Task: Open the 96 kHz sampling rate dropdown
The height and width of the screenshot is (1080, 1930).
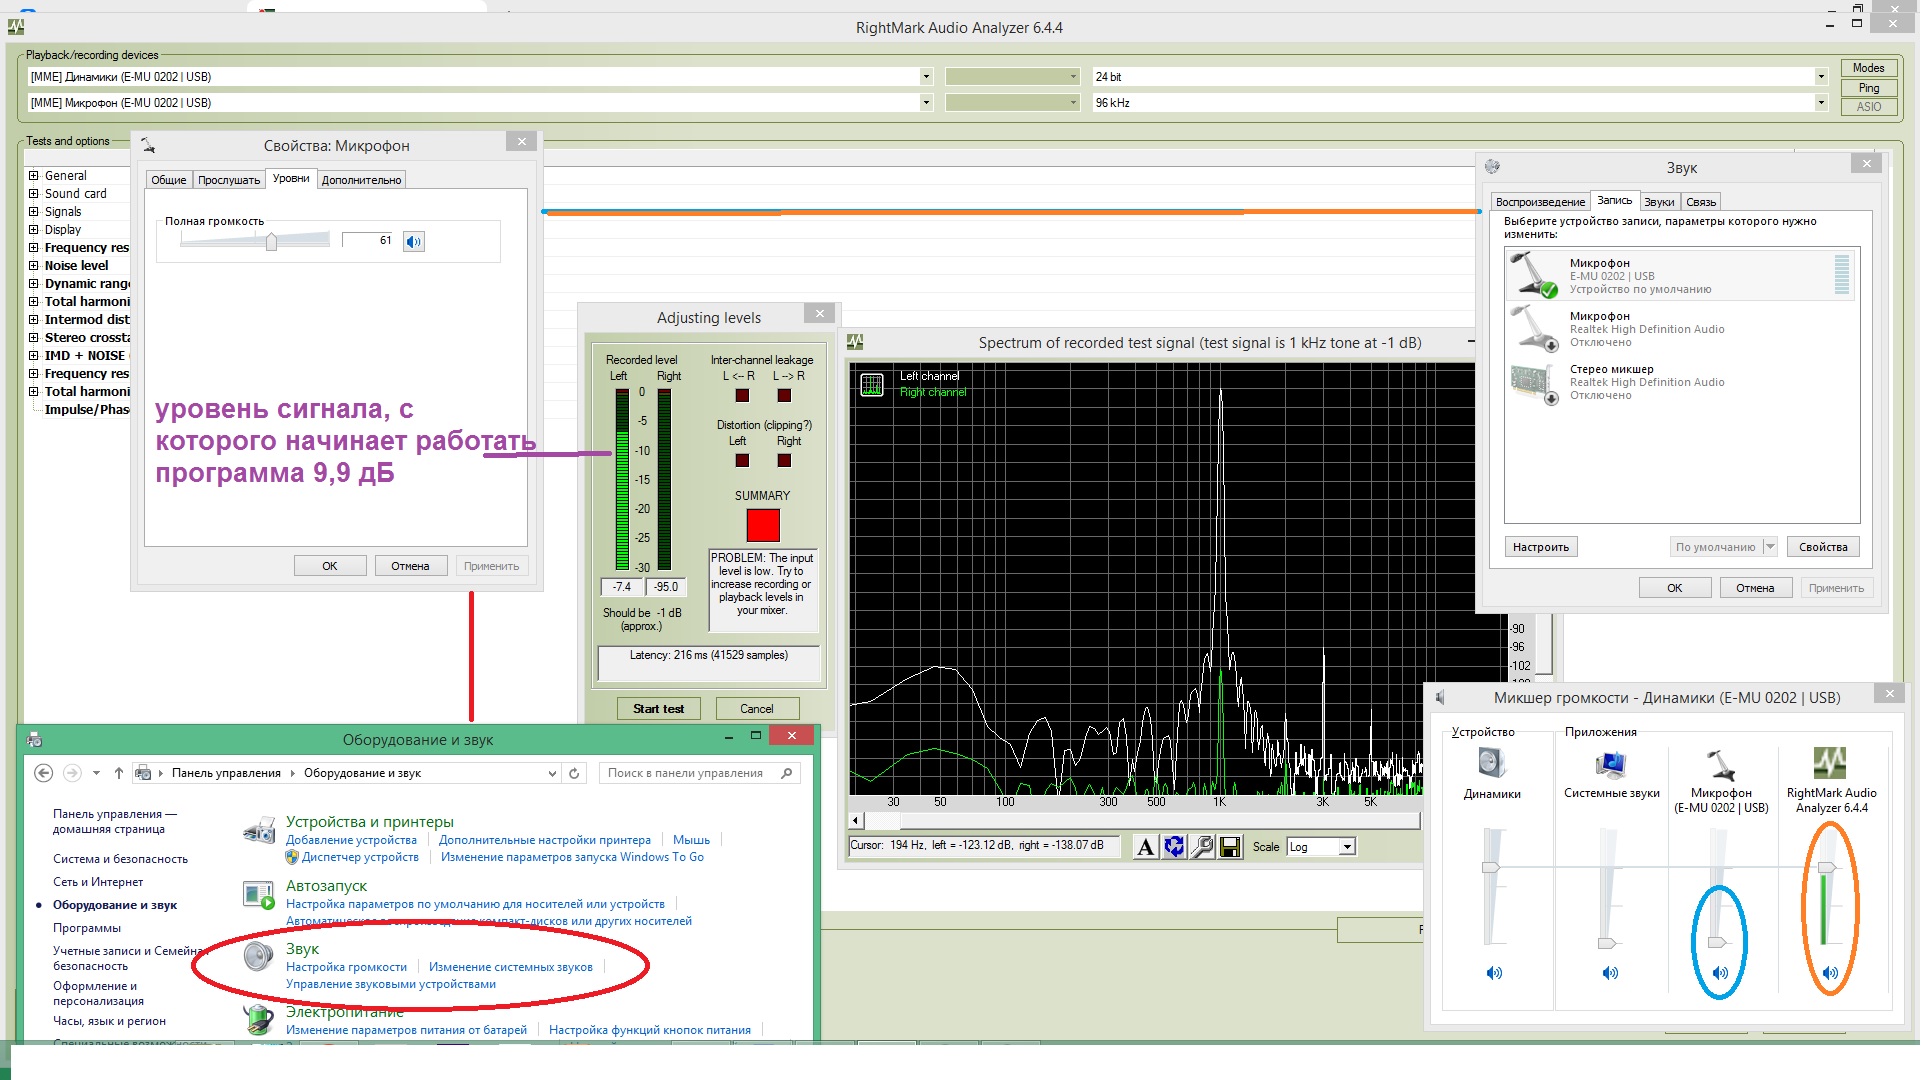Action: [x=1820, y=103]
